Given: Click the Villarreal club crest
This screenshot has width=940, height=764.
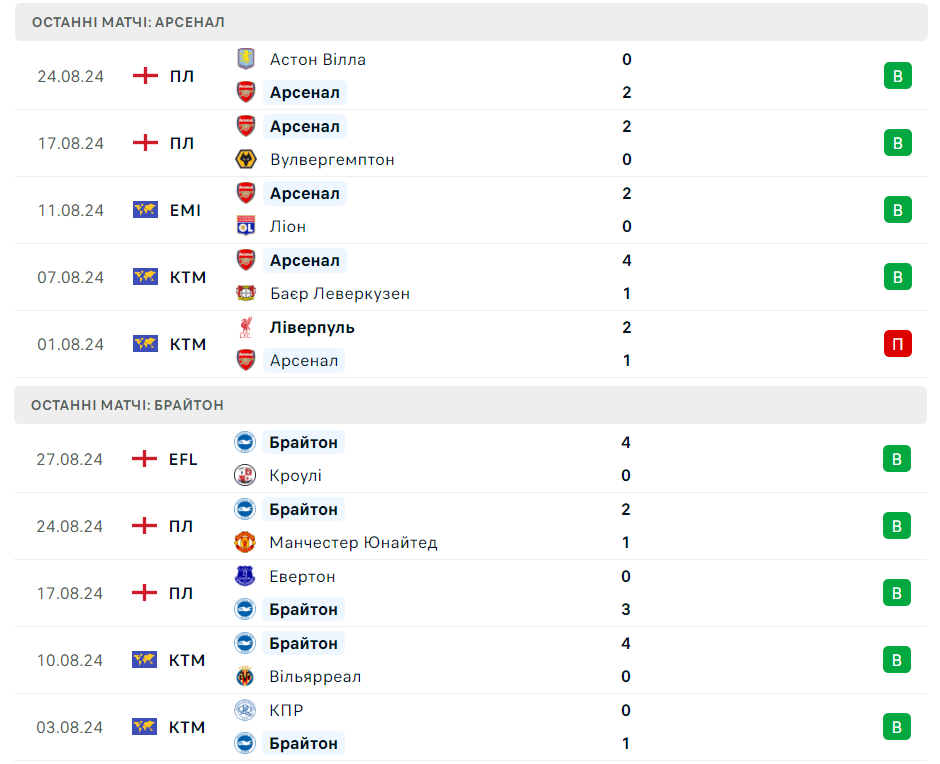Looking at the screenshot, I should coord(245,676).
